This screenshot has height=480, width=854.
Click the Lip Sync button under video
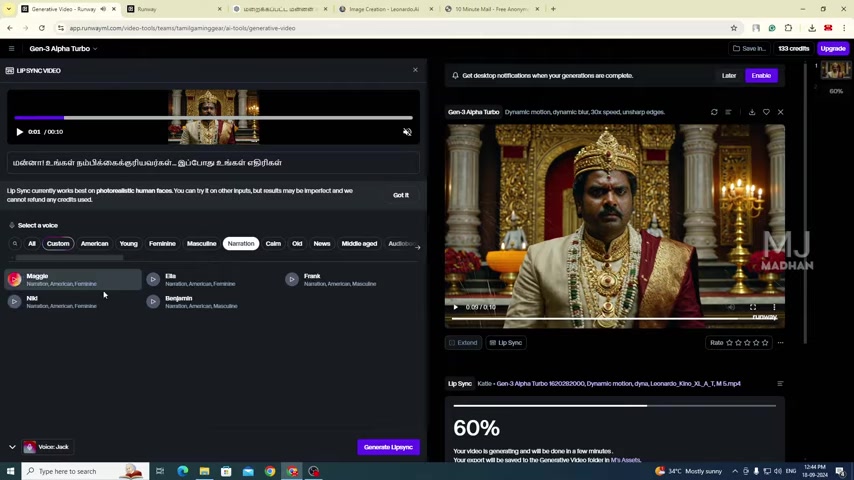pyautogui.click(x=506, y=343)
